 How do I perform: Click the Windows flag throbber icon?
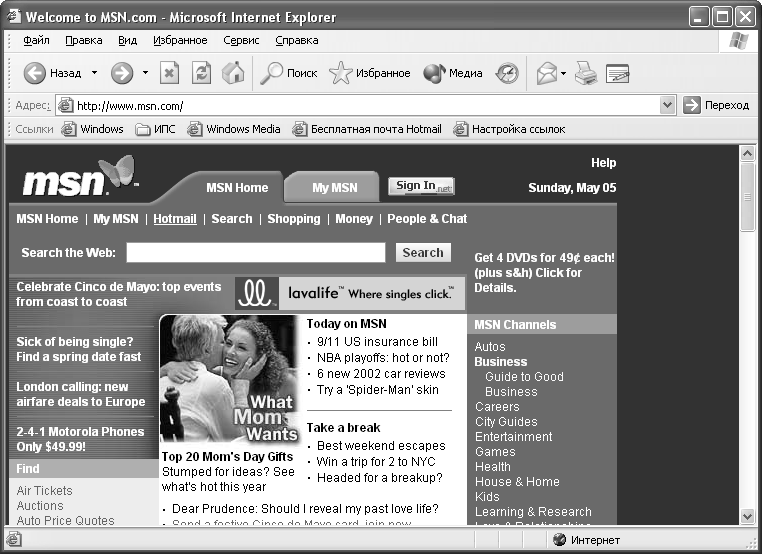click(739, 41)
